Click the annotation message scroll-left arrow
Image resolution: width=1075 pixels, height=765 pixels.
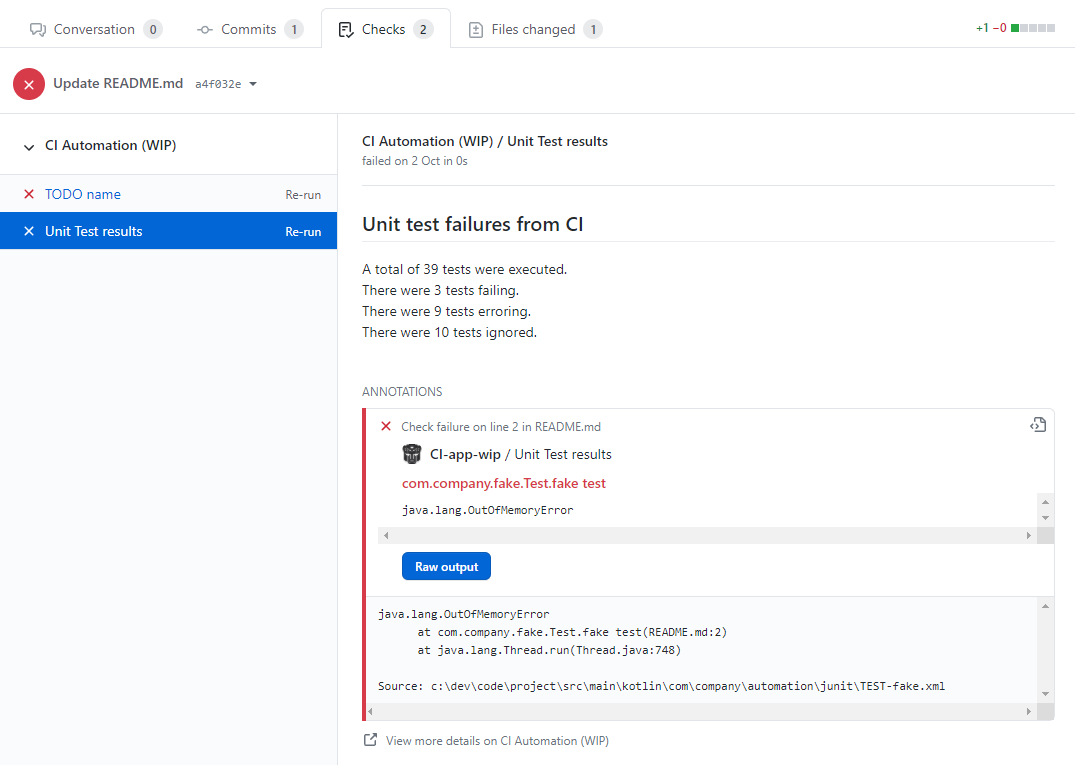click(386, 535)
